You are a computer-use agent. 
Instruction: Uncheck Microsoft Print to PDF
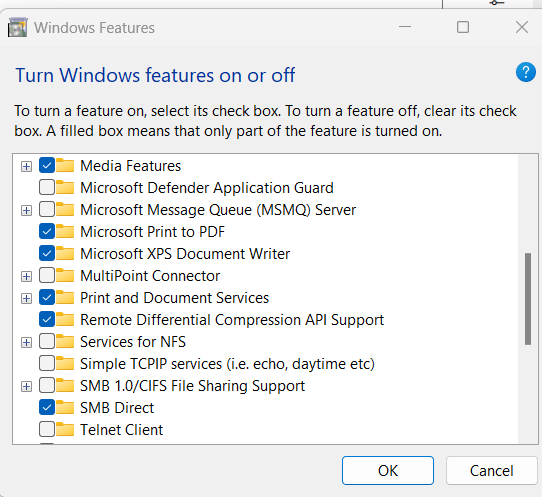pos(47,231)
